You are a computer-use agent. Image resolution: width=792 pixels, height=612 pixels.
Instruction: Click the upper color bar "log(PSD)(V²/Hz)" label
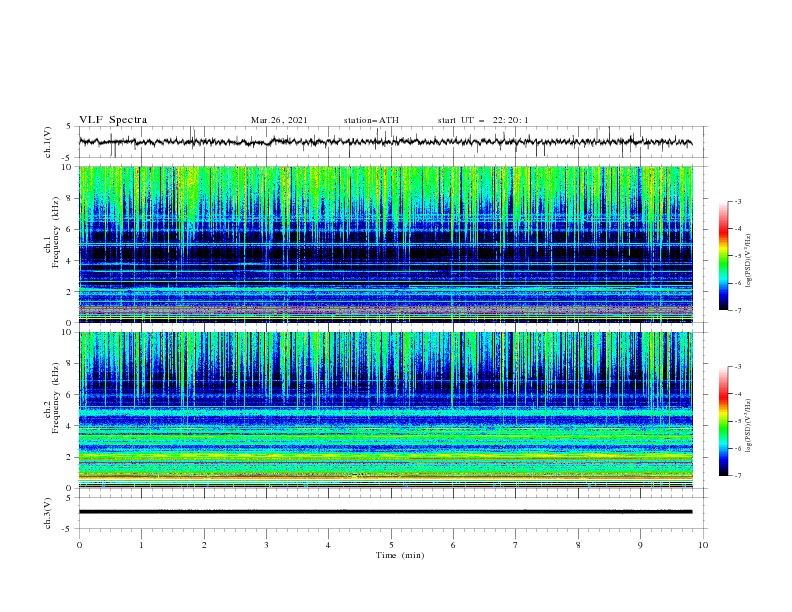[749, 261]
